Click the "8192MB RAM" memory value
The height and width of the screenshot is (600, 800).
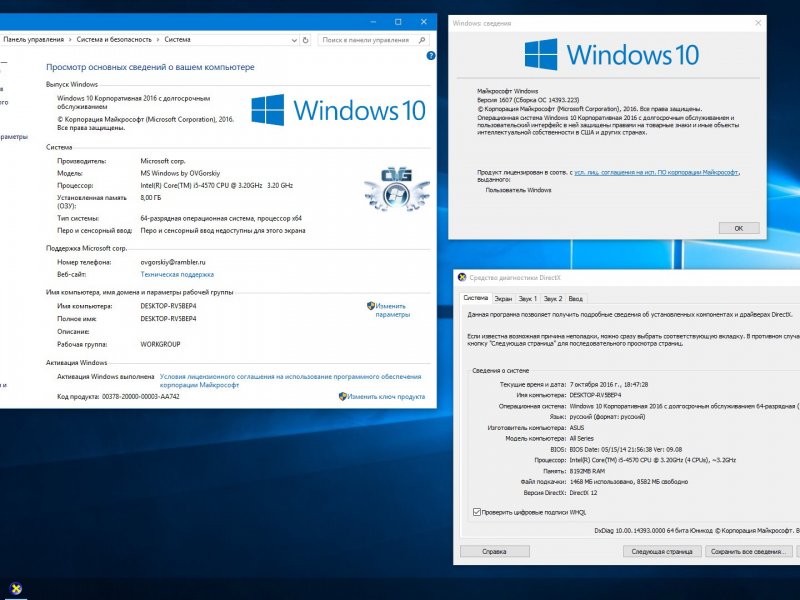587,471
